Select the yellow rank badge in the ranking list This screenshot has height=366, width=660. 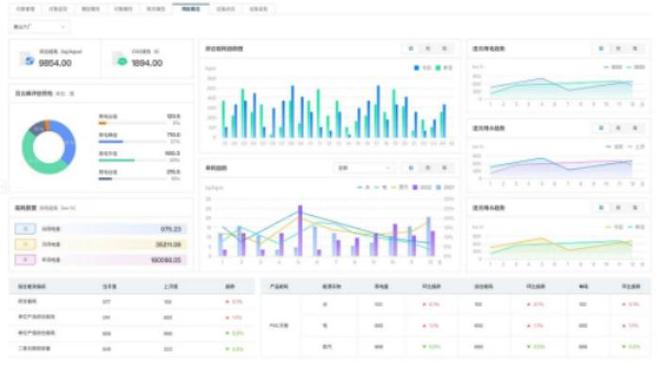click(25, 244)
